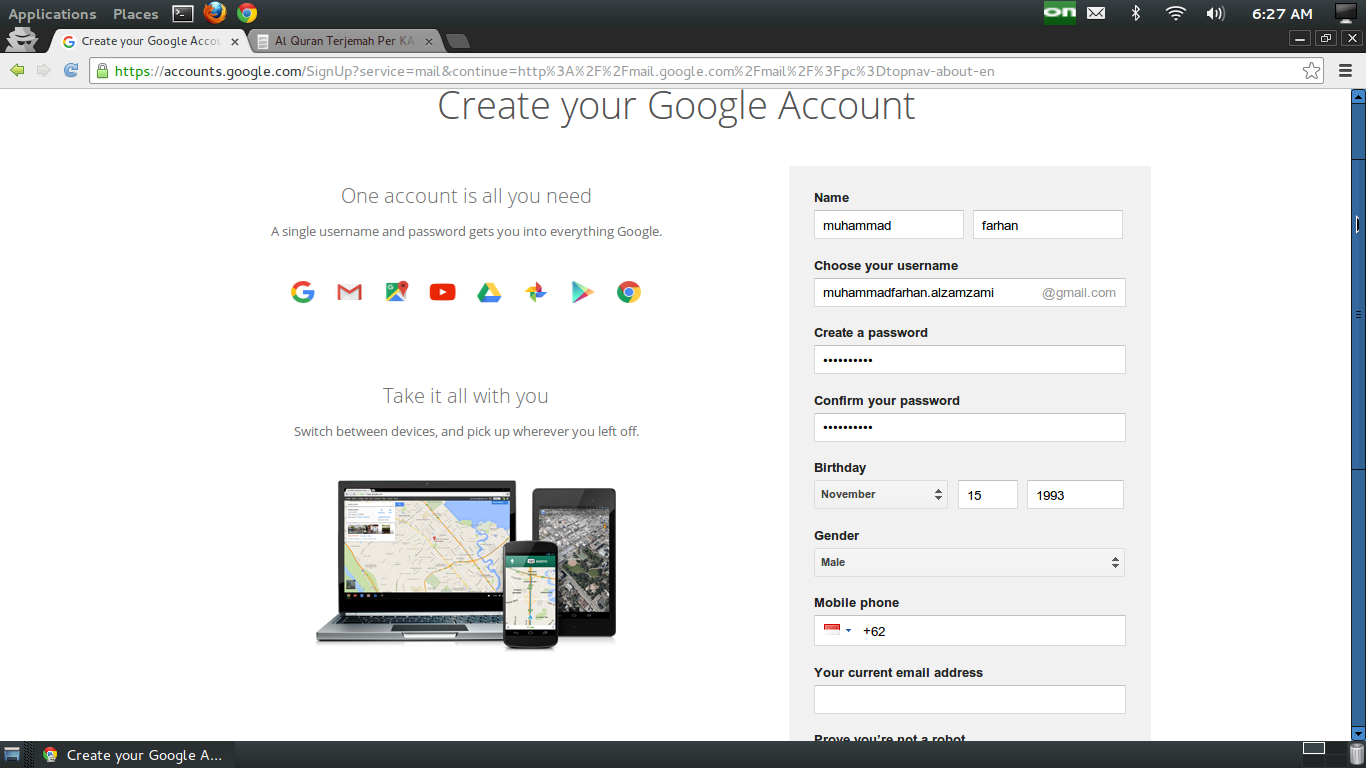The width and height of the screenshot is (1366, 768).
Task: Click the Google Maps icon
Action: [396, 292]
